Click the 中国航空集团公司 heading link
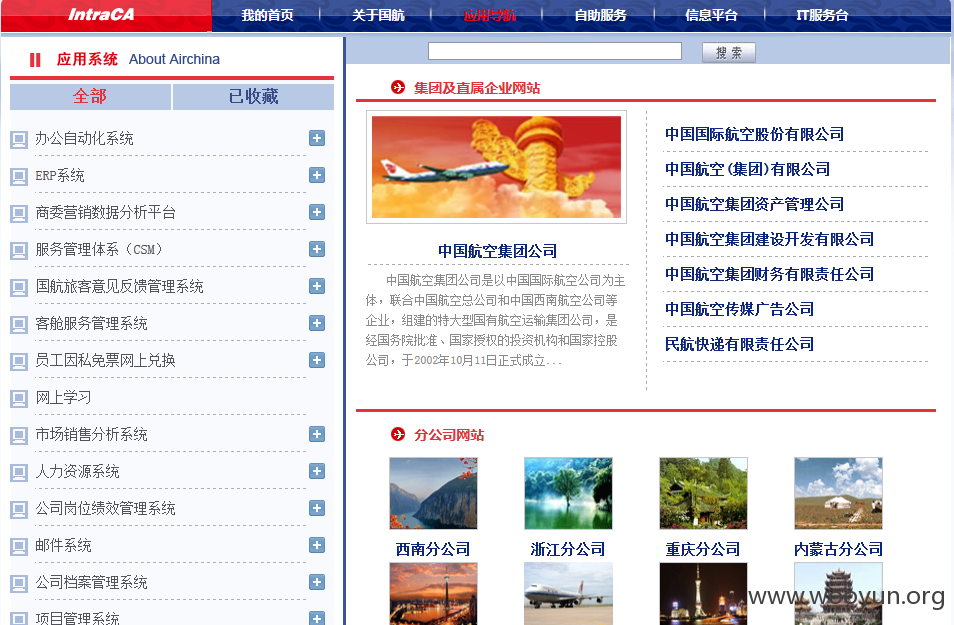 pos(498,251)
